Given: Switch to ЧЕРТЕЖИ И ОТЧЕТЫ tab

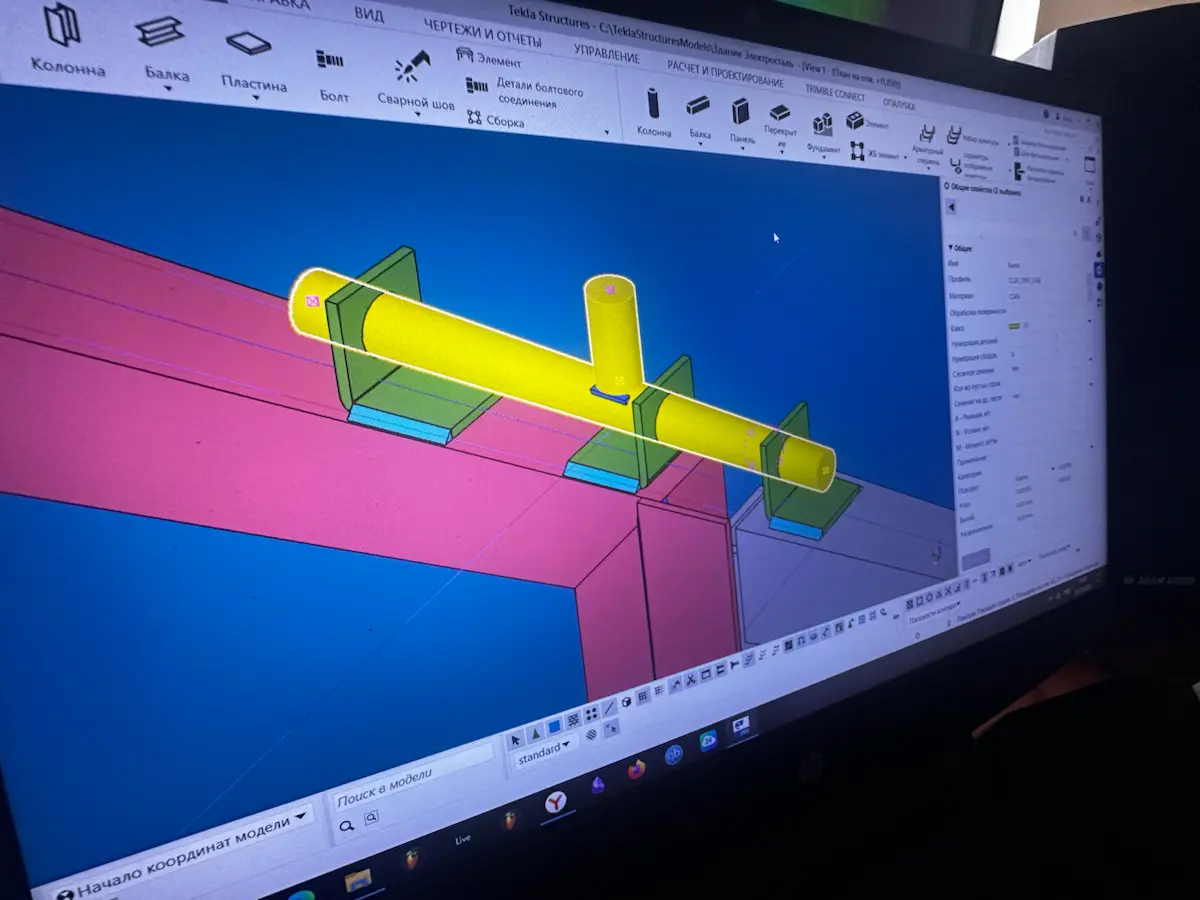Looking at the screenshot, I should tap(482, 33).
